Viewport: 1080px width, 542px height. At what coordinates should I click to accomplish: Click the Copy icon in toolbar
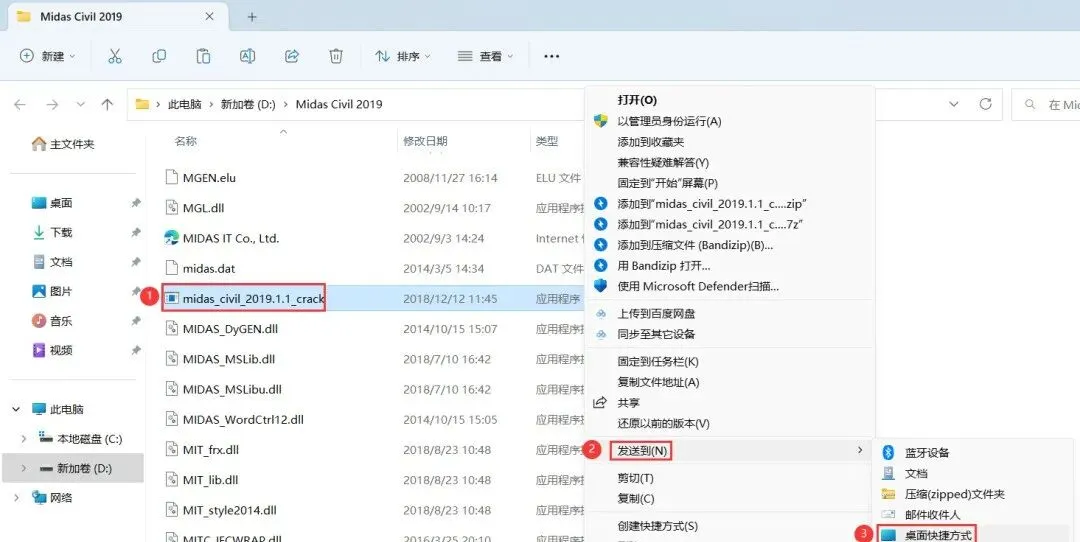(x=159, y=56)
